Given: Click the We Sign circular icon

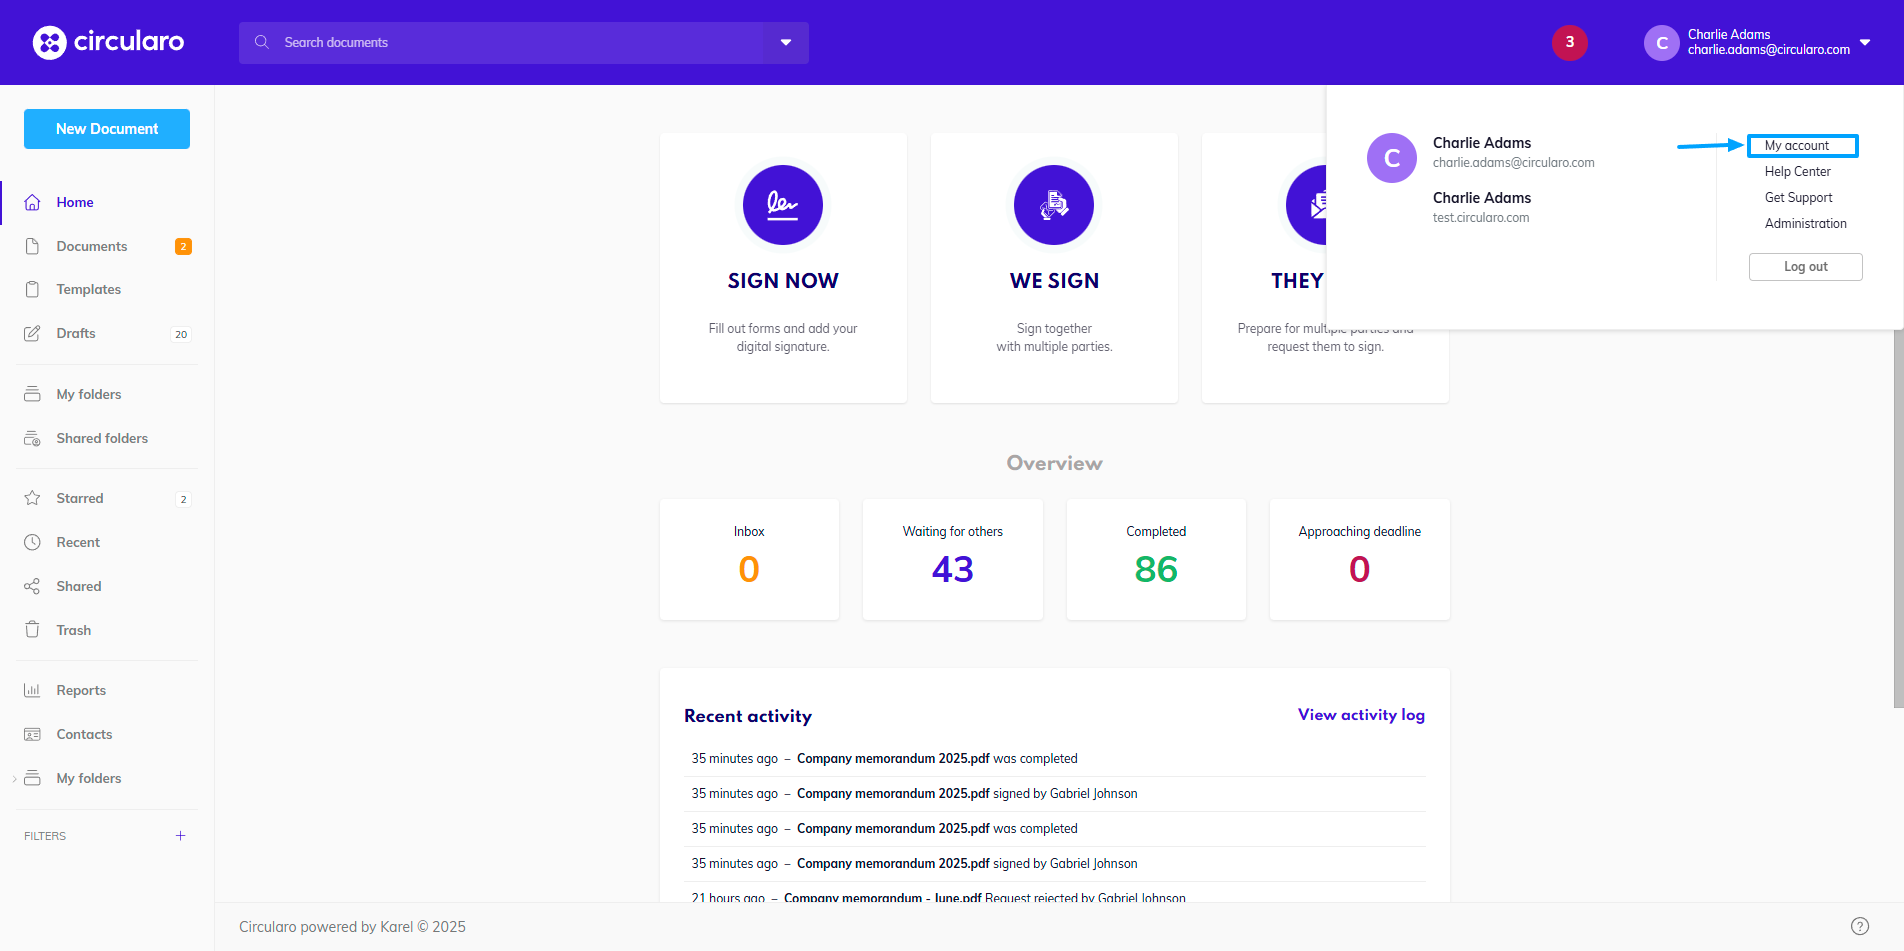Looking at the screenshot, I should (x=1053, y=205).
